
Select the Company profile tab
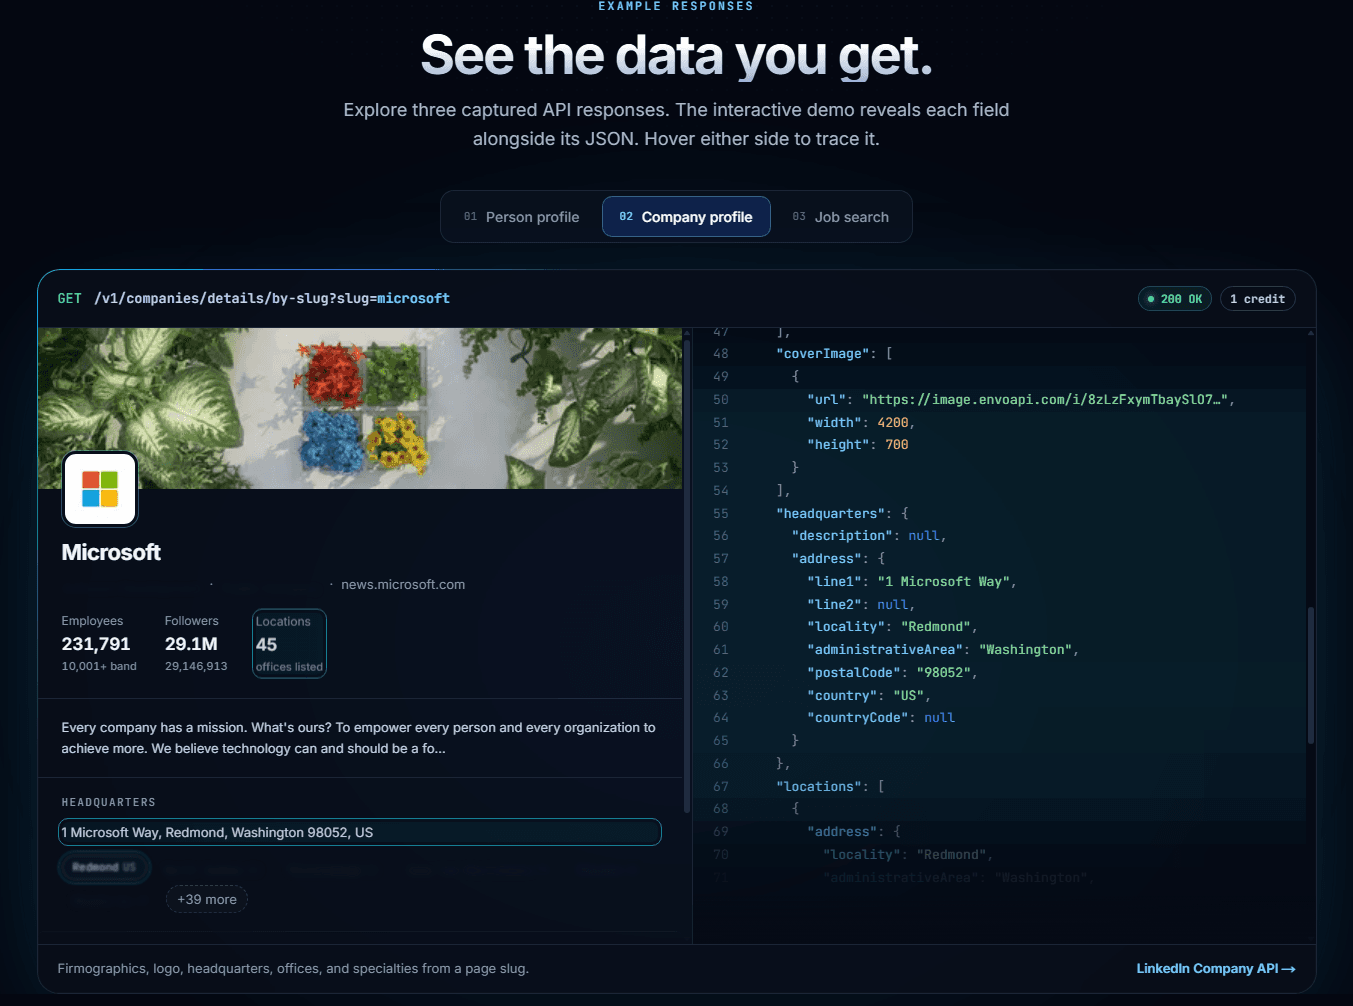tap(686, 217)
